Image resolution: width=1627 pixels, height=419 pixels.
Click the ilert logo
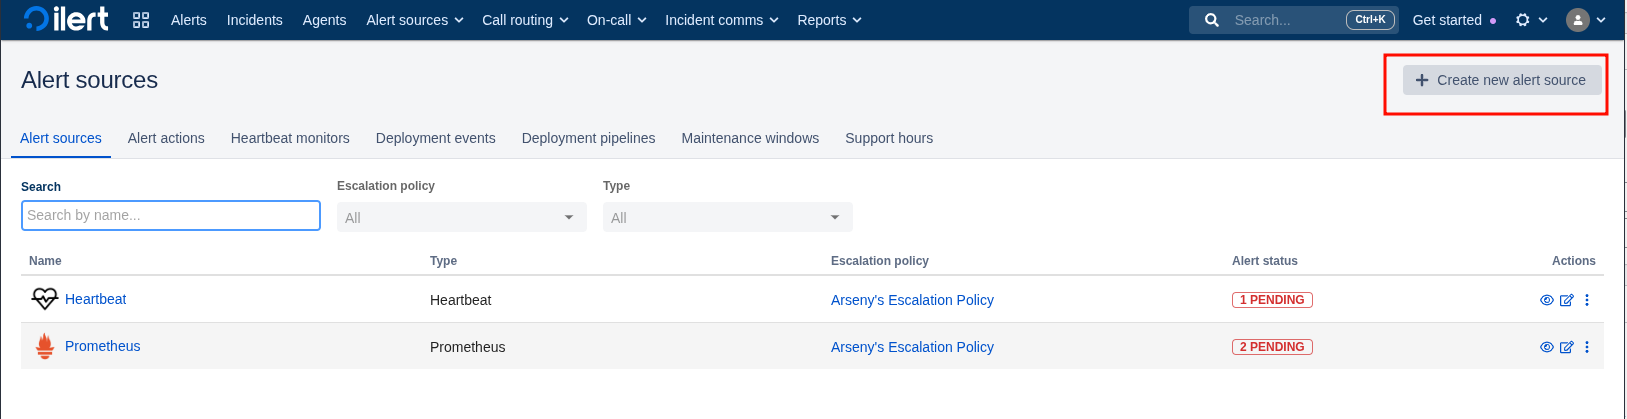pyautogui.click(x=66, y=19)
